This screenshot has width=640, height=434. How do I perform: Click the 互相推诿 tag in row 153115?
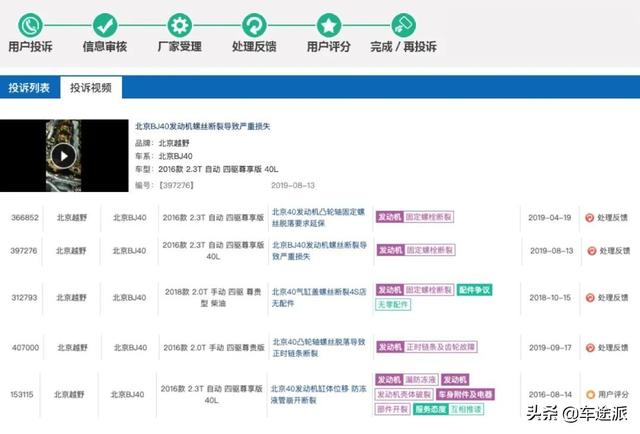(x=466, y=409)
